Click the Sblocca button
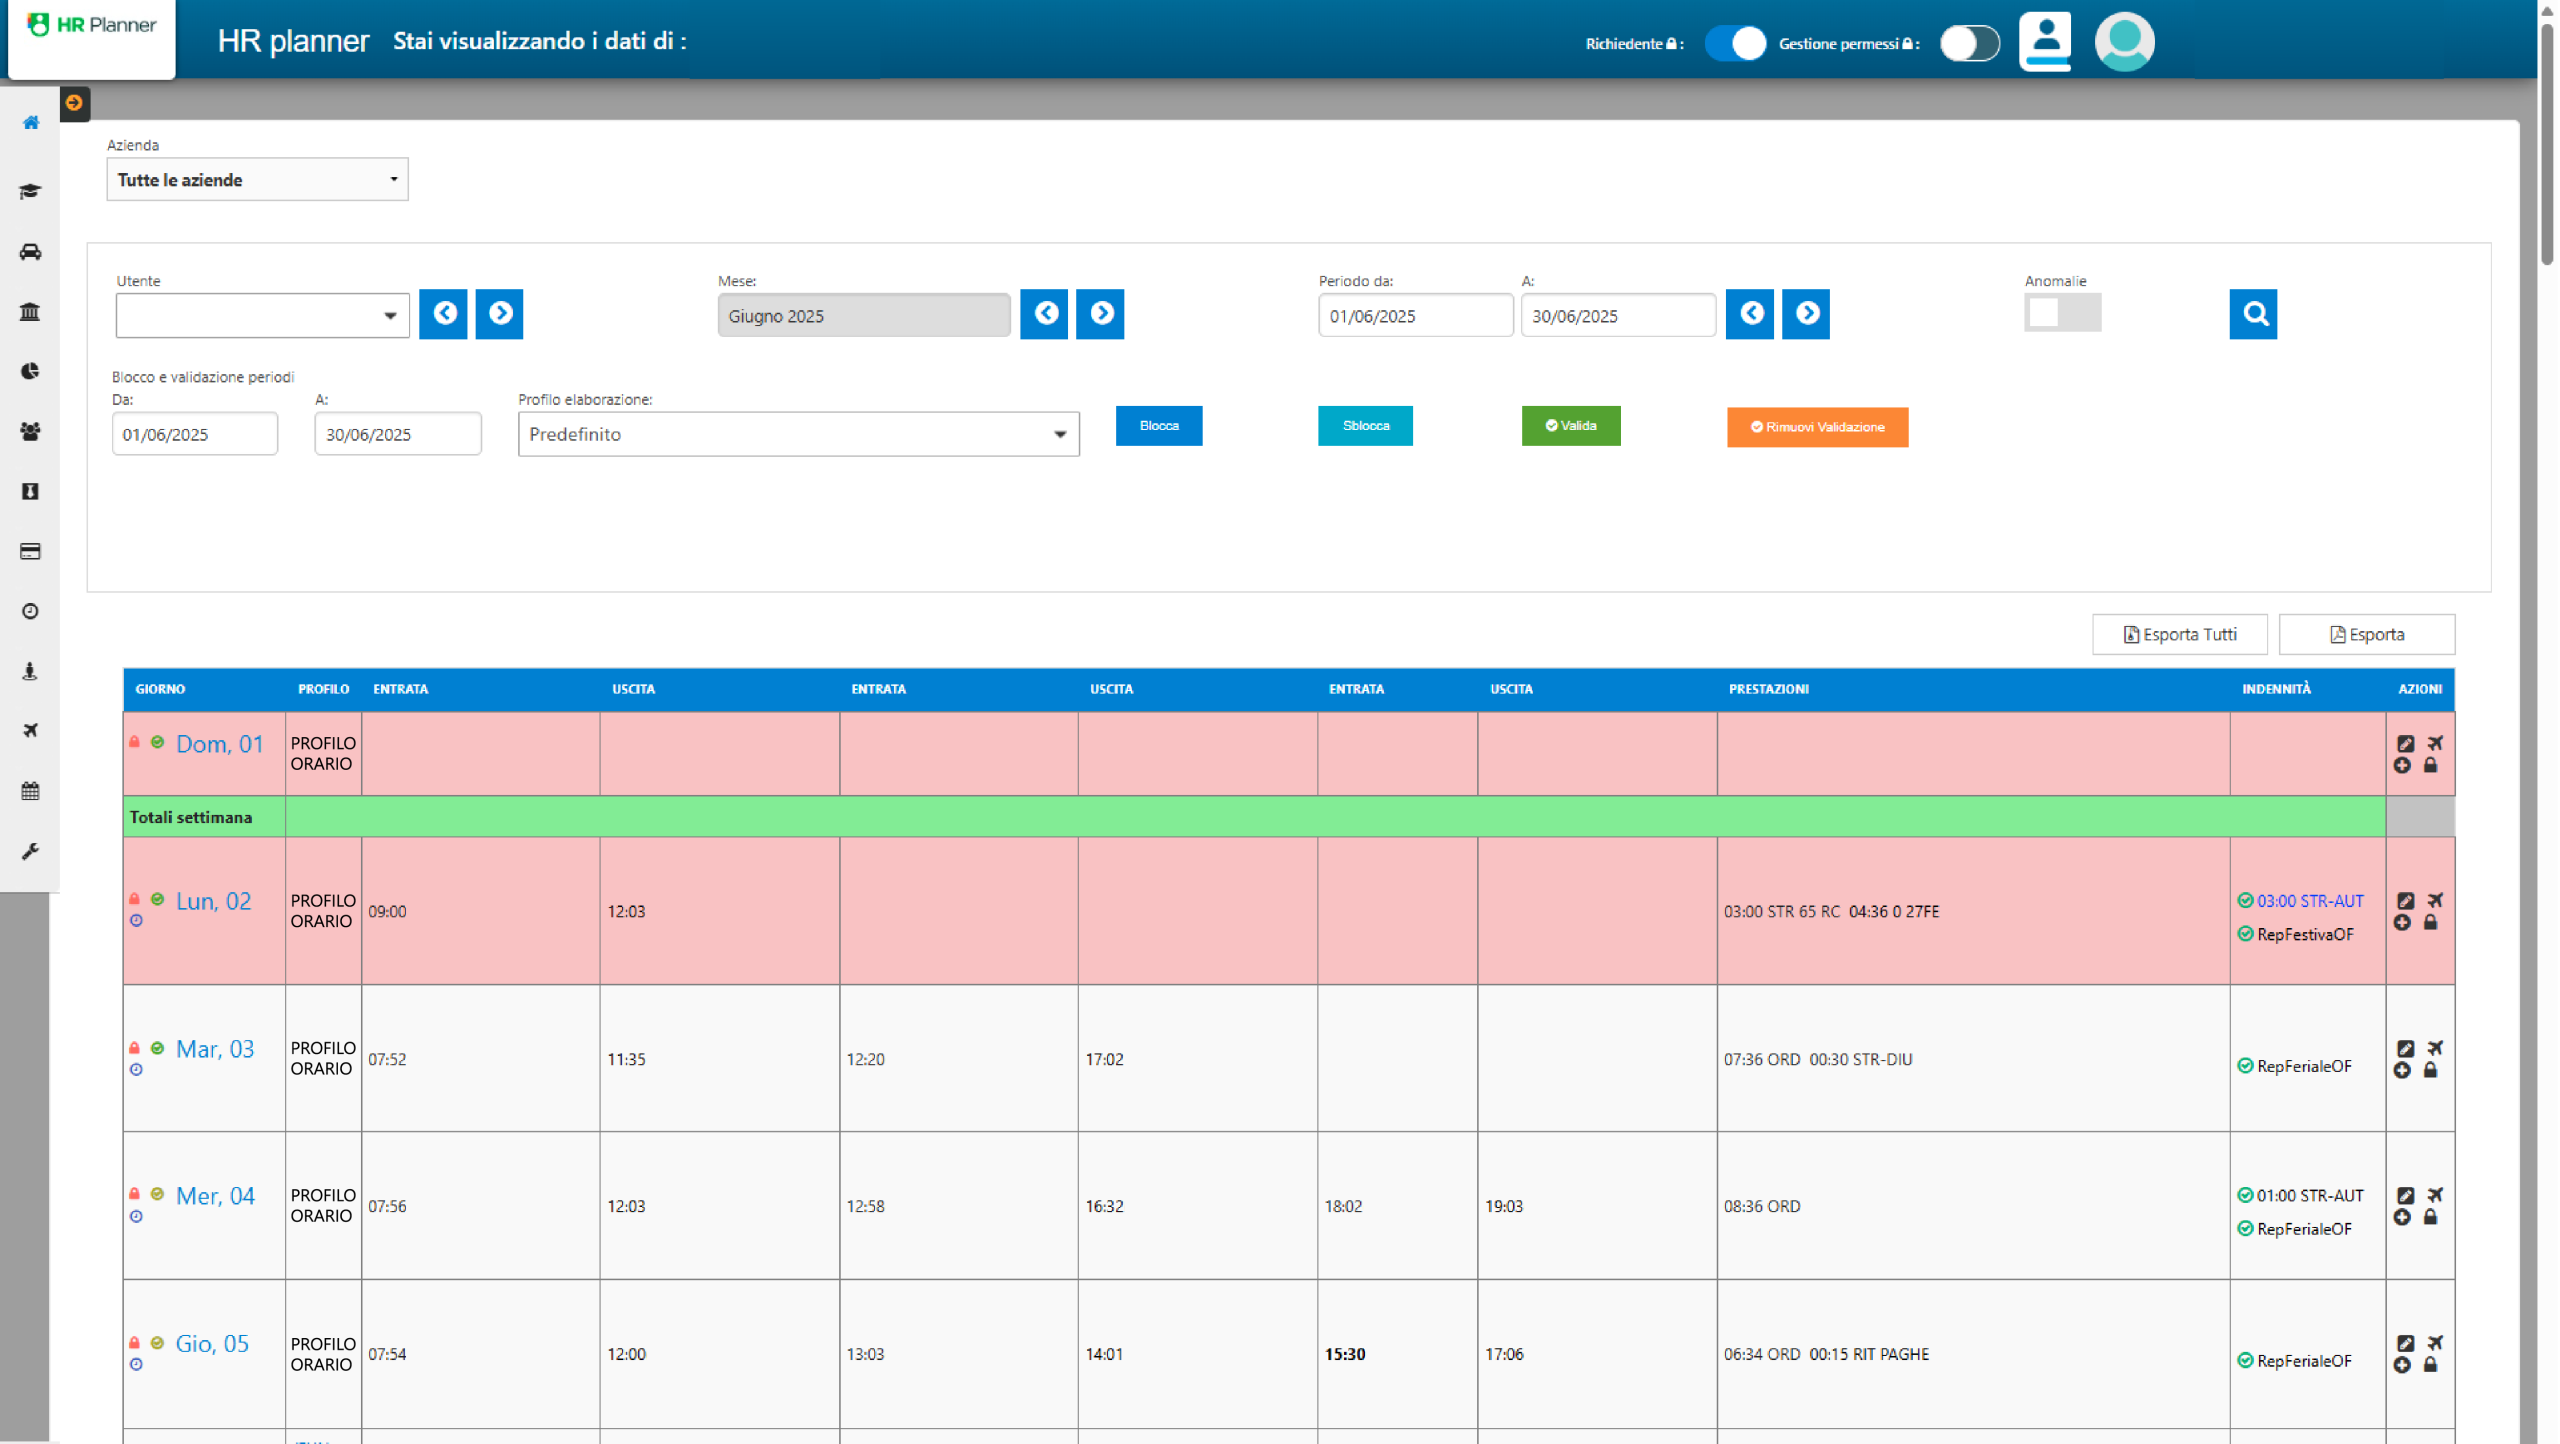 [1365, 426]
